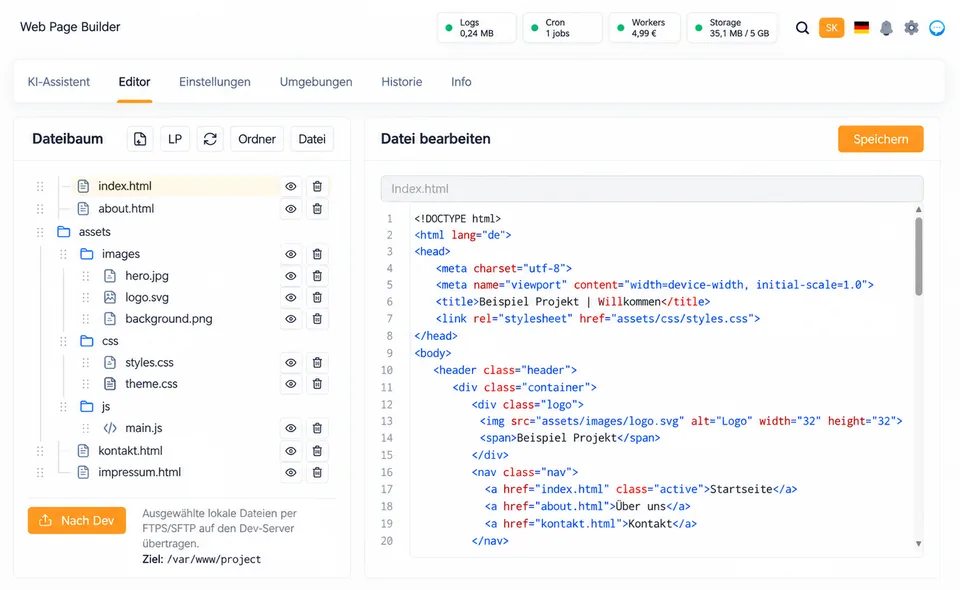The height and width of the screenshot is (590, 960).
Task: Open the Info tab
Action: tap(461, 82)
